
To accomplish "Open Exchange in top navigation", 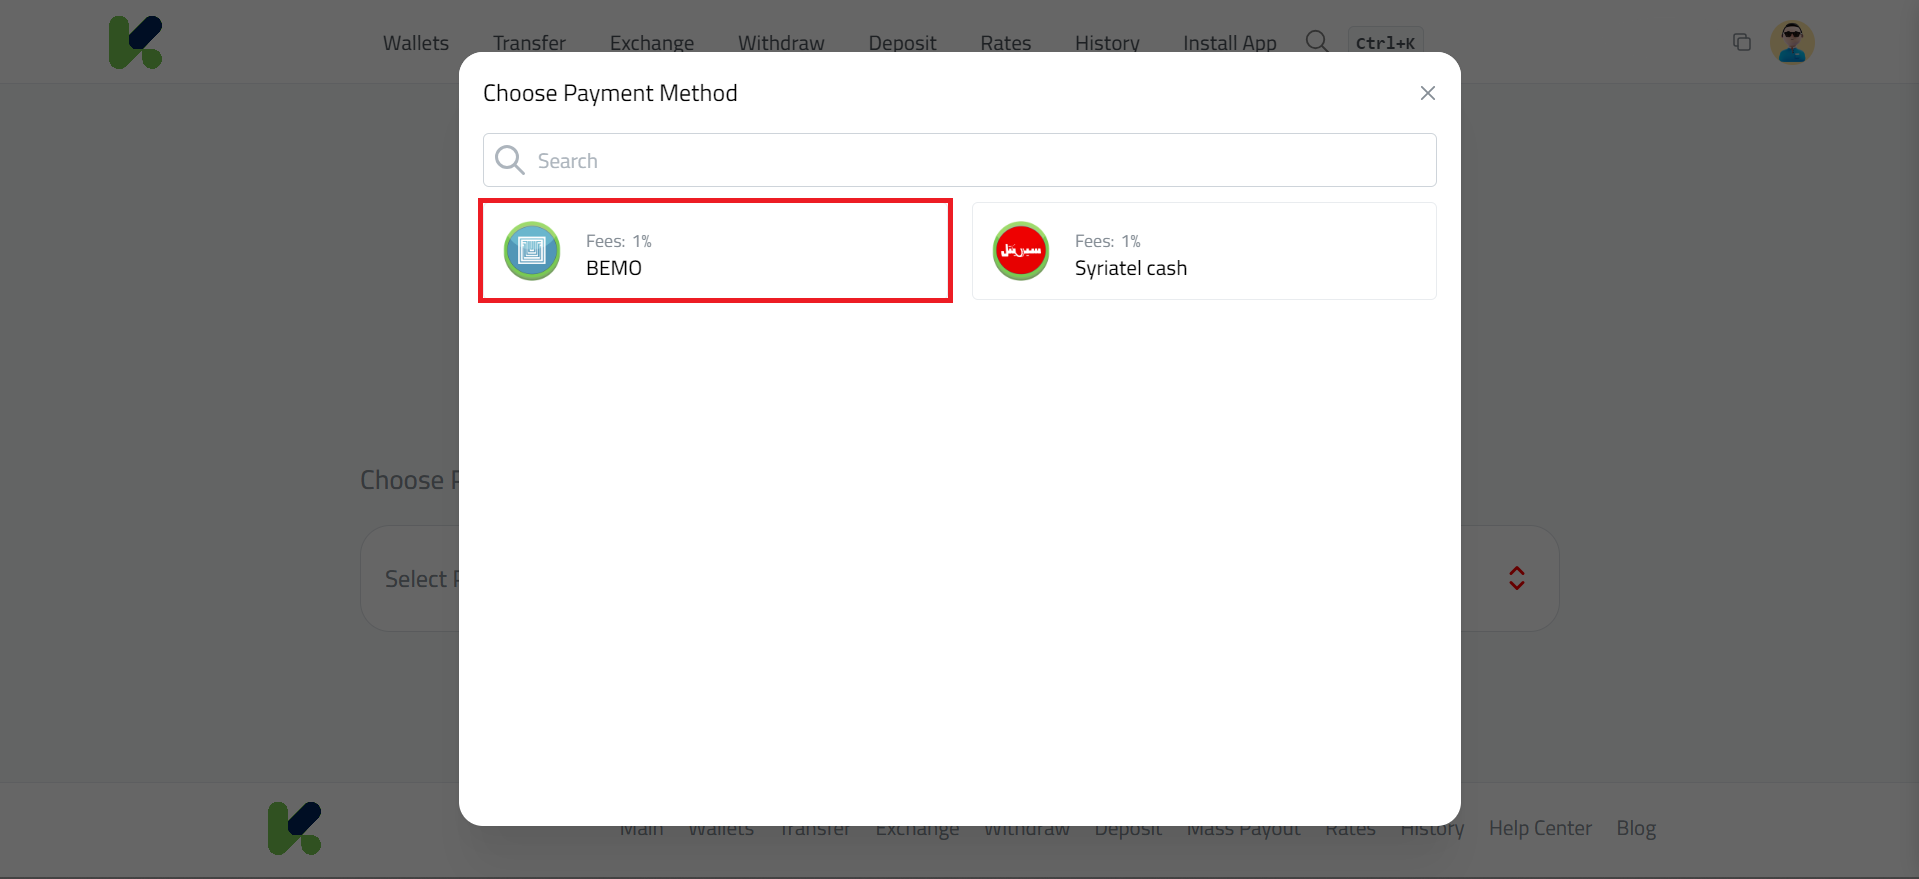I will coord(652,43).
